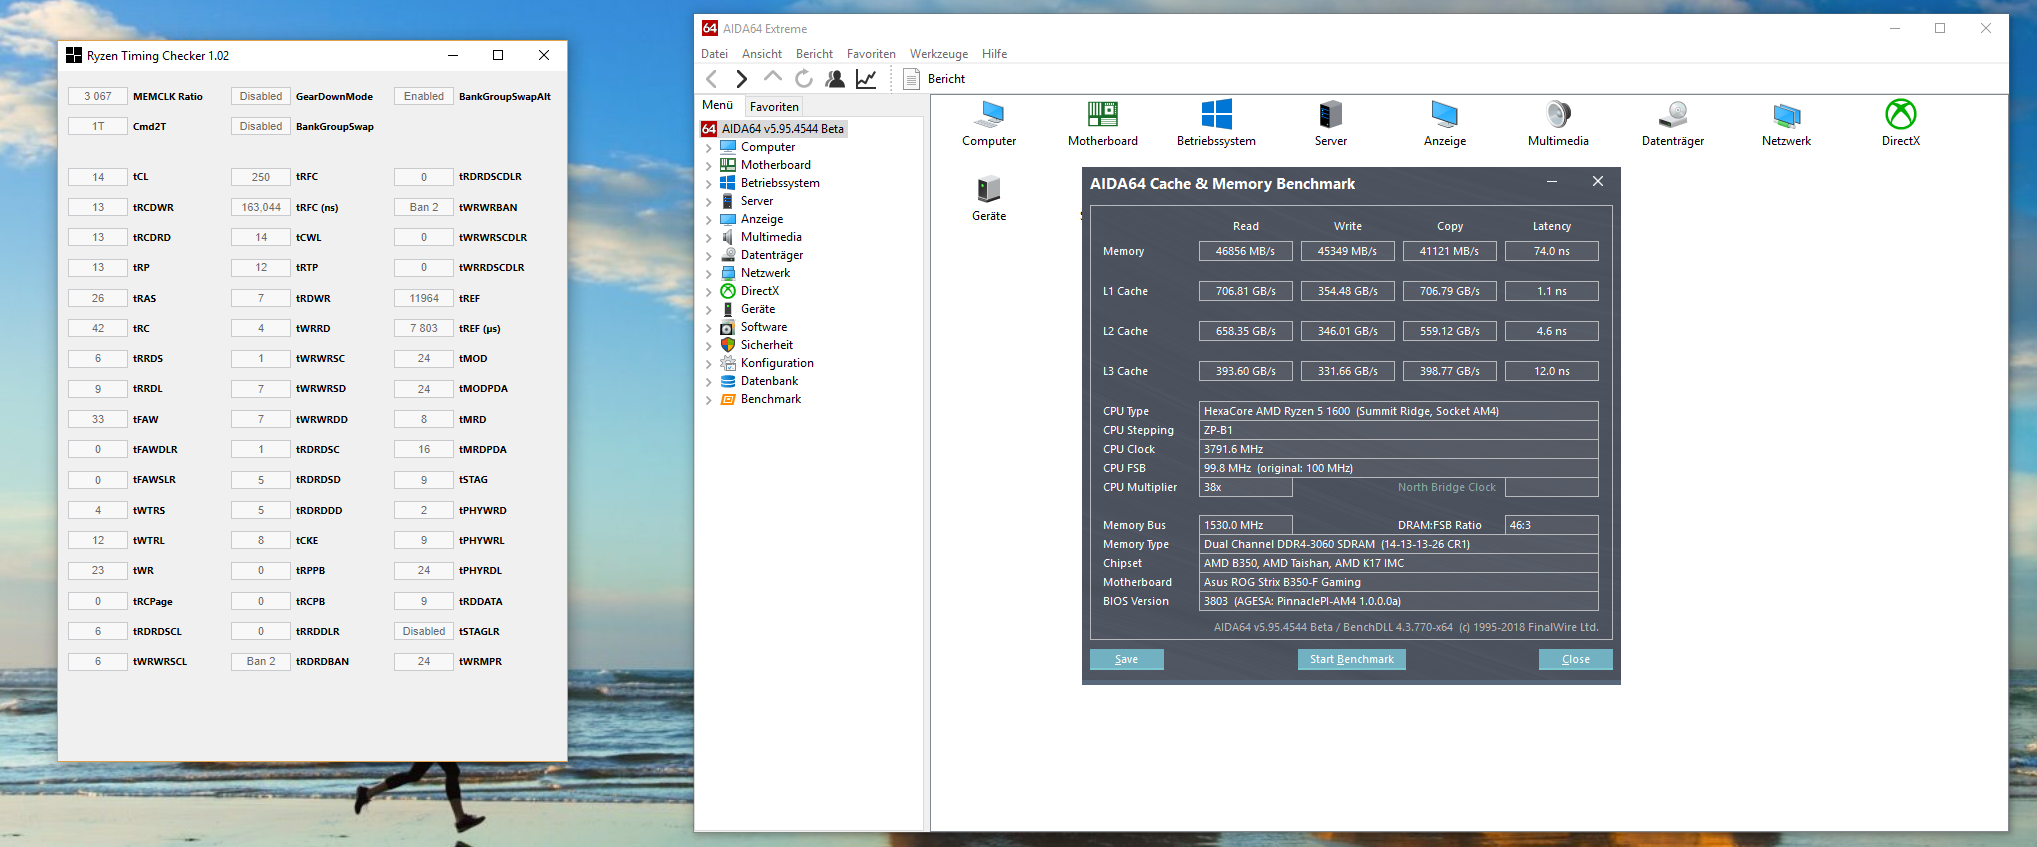Expand the Multimedia tree node

point(709,238)
